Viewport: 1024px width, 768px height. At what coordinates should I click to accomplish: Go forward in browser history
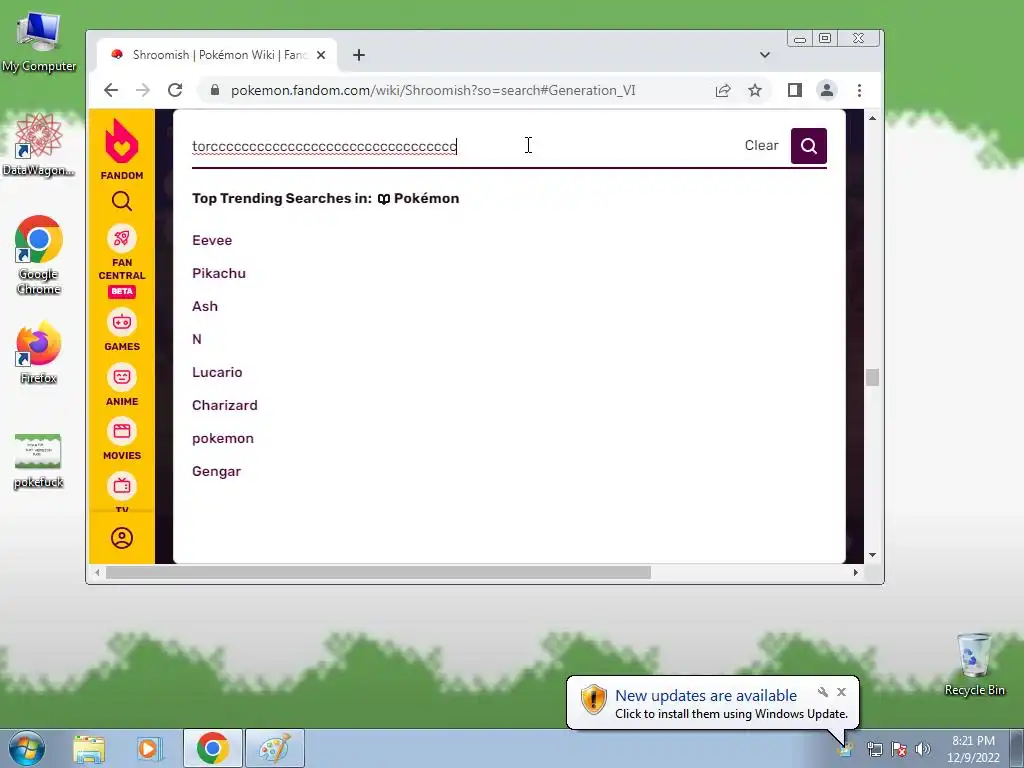coord(142,90)
